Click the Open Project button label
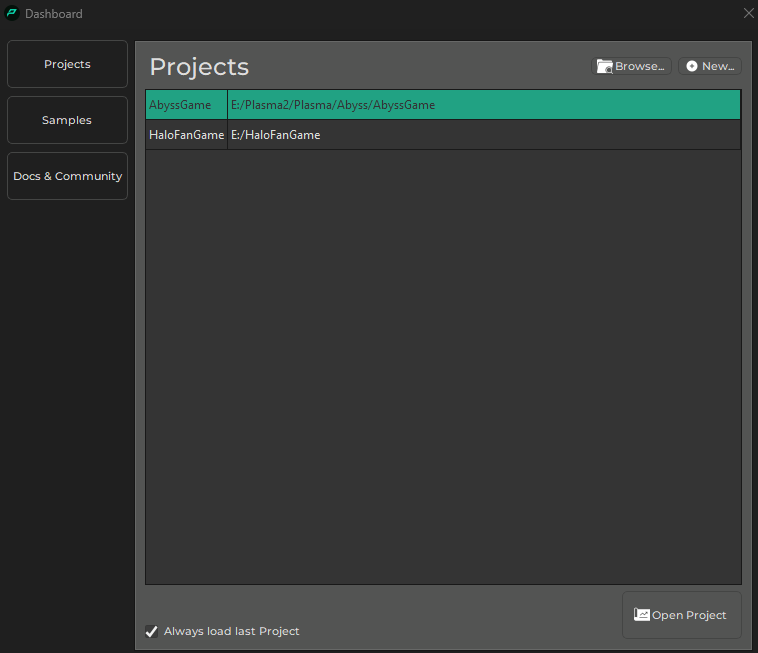The image size is (758, 653). pyautogui.click(x=689, y=615)
